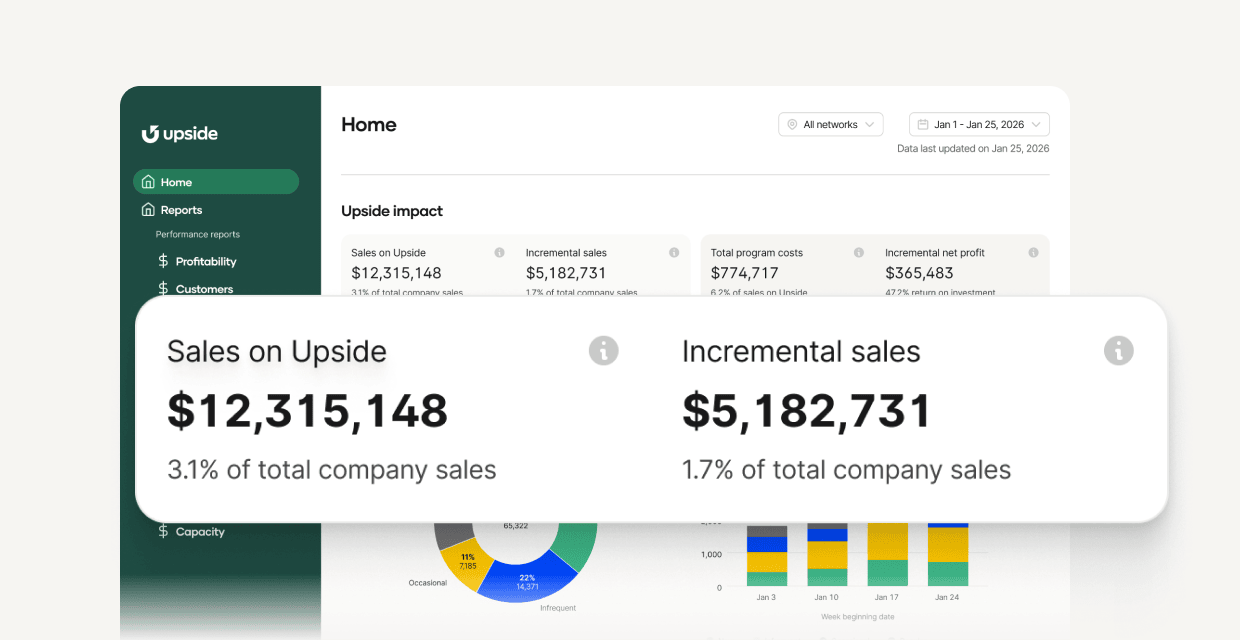Click the Reports icon in the sidebar
This screenshot has height=640, width=1240.
pyautogui.click(x=148, y=210)
